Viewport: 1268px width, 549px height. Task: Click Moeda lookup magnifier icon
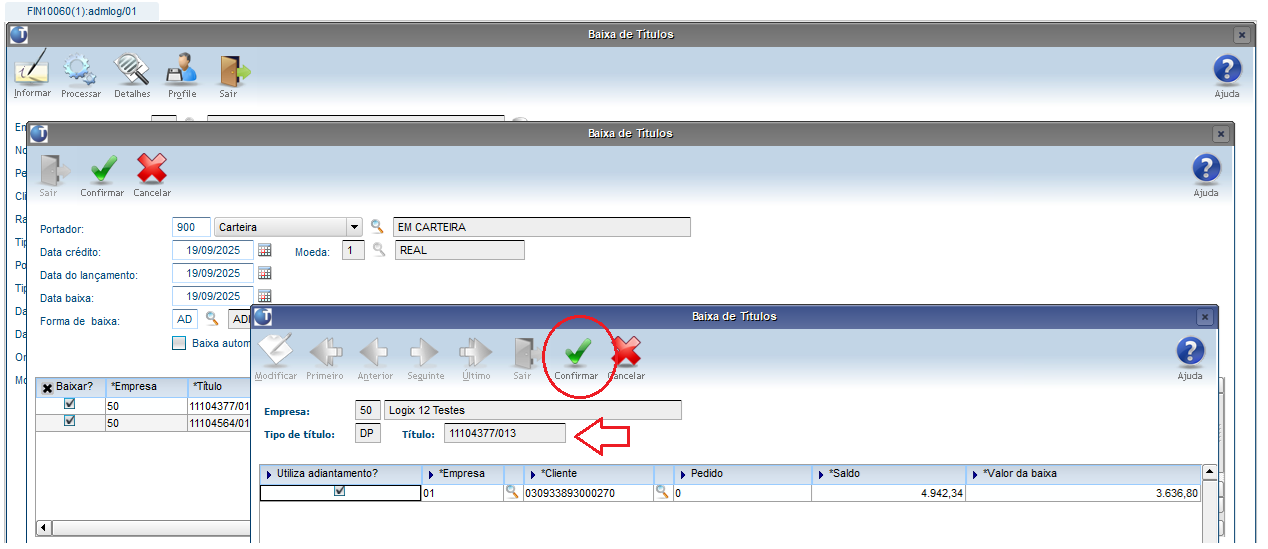tap(379, 250)
